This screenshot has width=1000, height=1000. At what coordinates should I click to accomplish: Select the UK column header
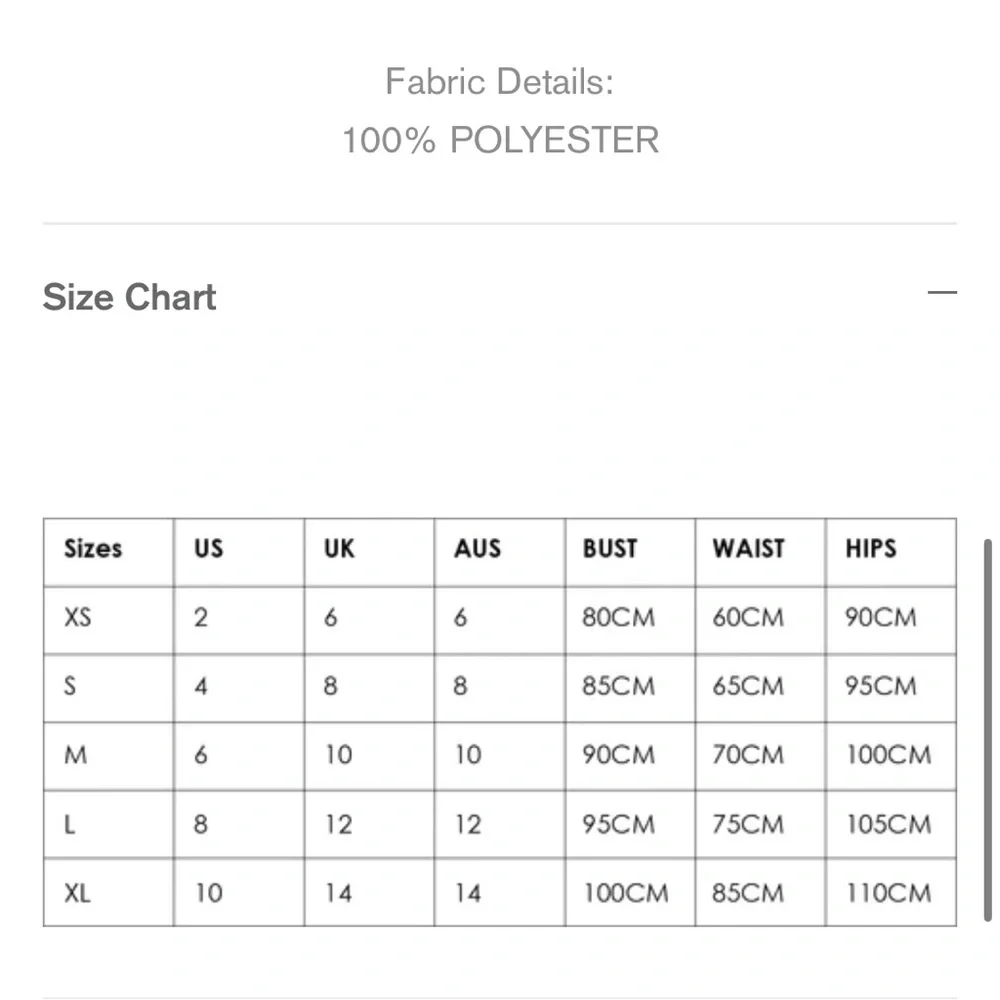(x=339, y=549)
